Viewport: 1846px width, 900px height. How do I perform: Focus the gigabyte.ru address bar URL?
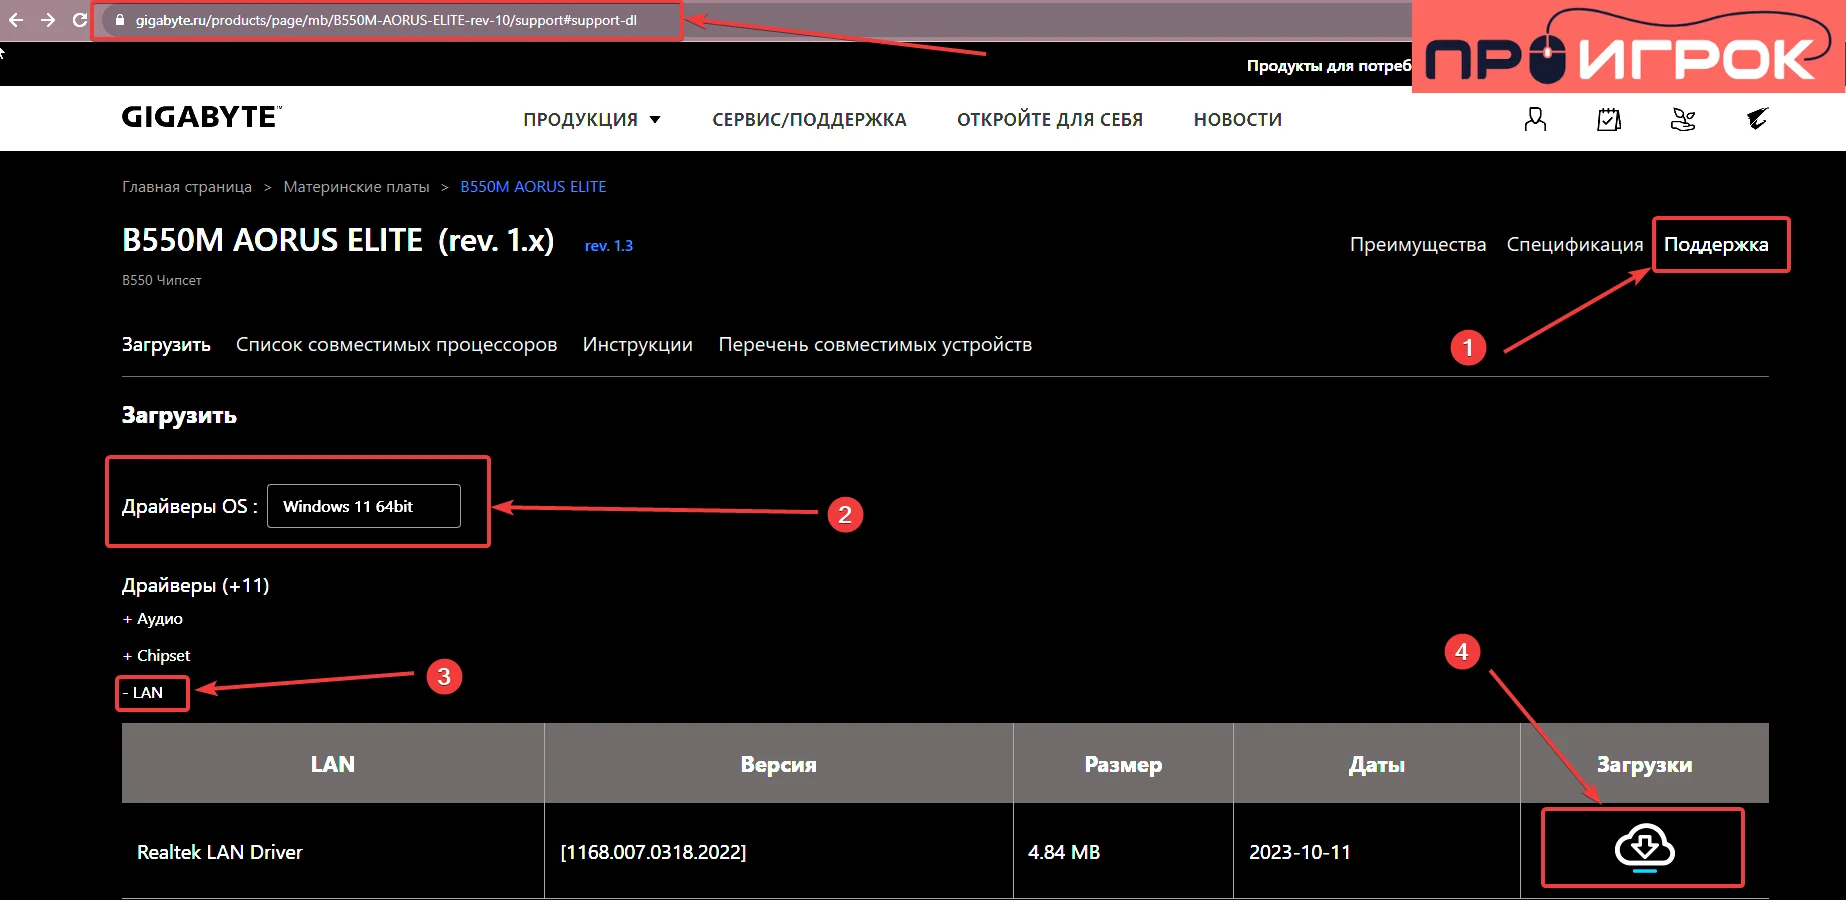pos(386,20)
